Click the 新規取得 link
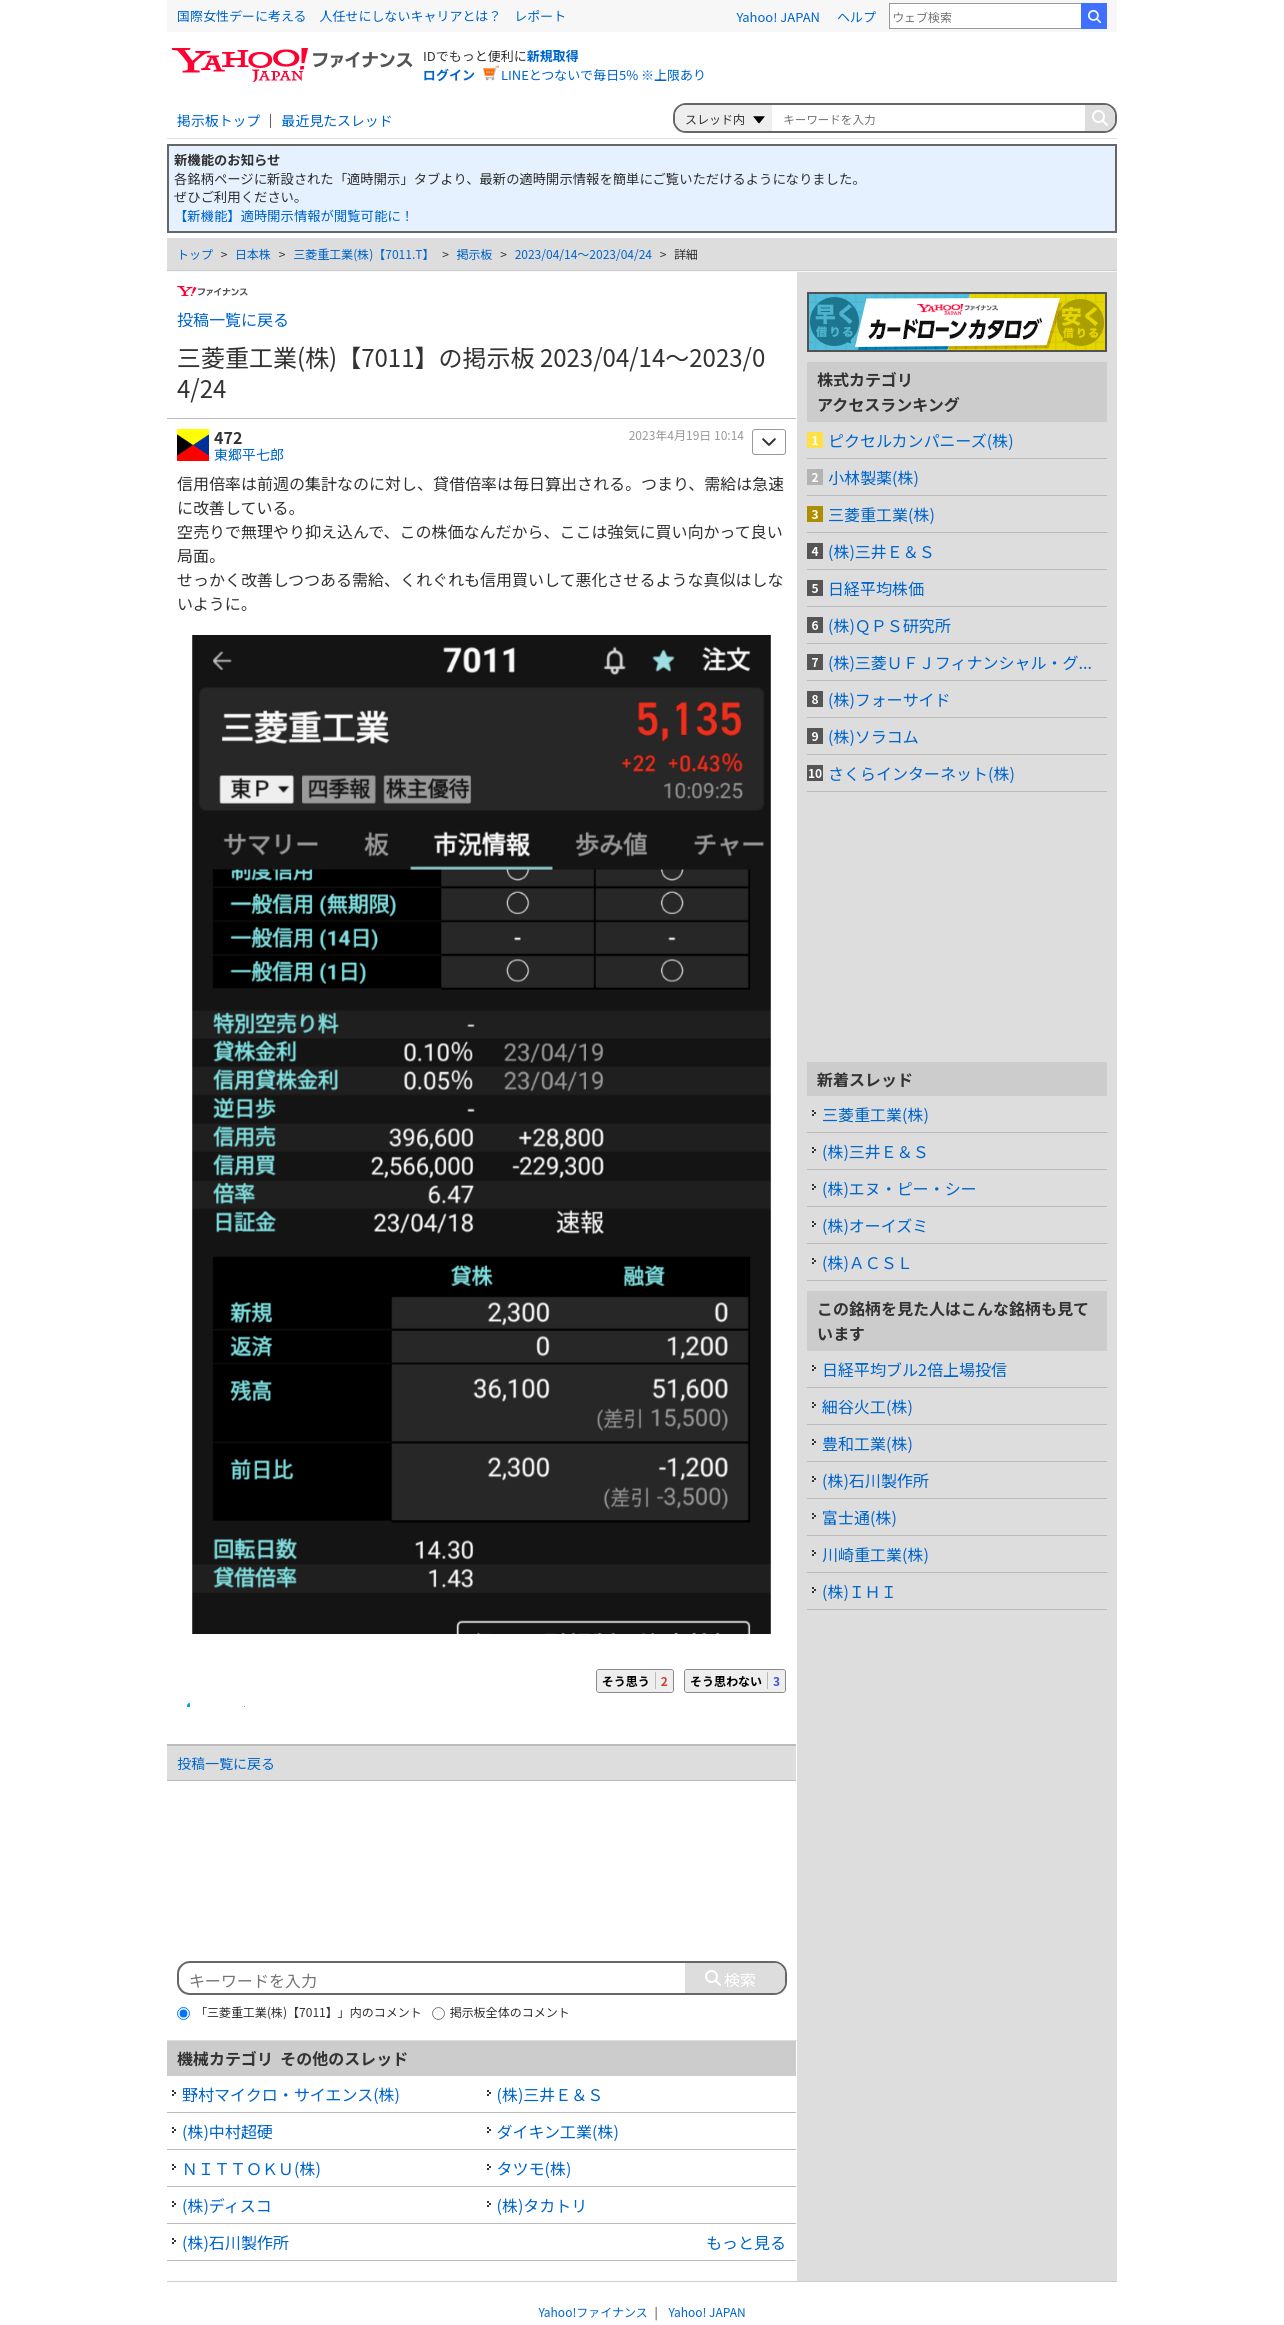This screenshot has width=1284, height=2325. [553, 56]
